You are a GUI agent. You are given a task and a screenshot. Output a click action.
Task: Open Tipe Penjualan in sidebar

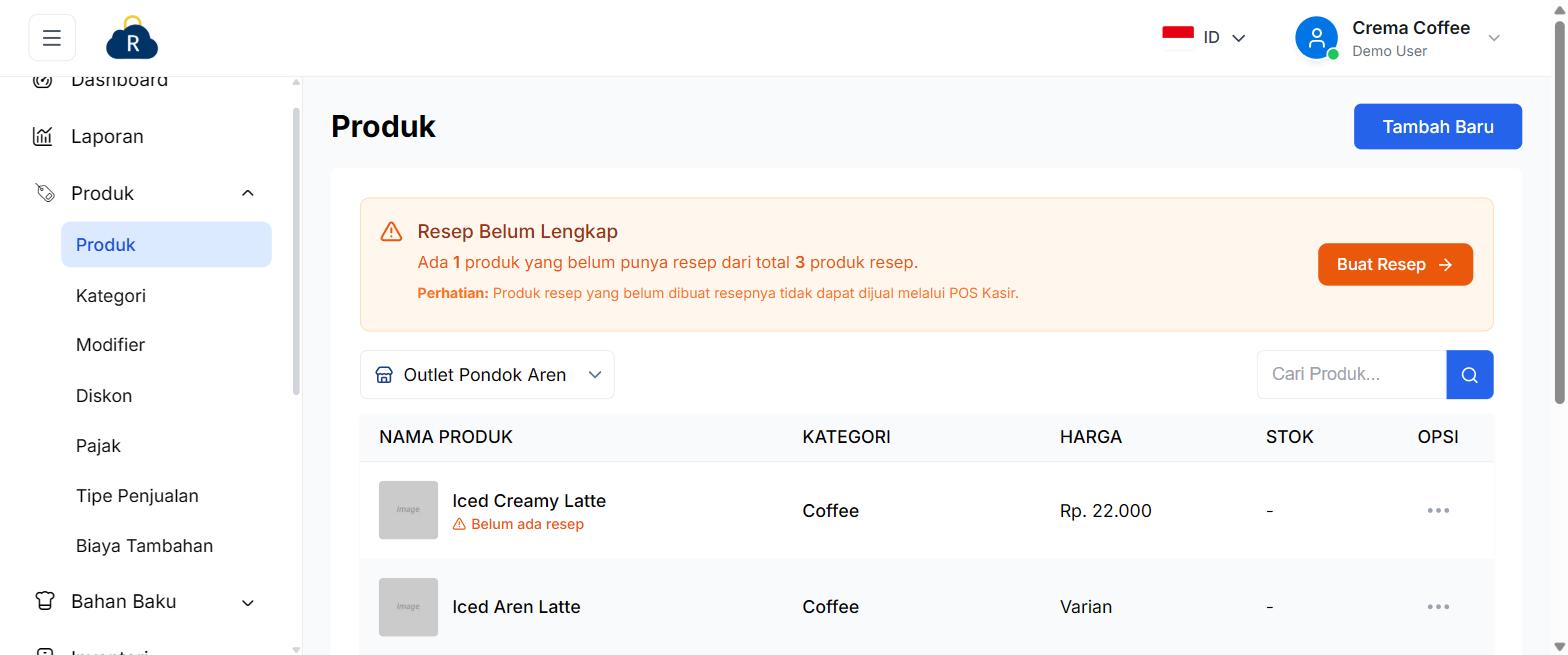137,496
